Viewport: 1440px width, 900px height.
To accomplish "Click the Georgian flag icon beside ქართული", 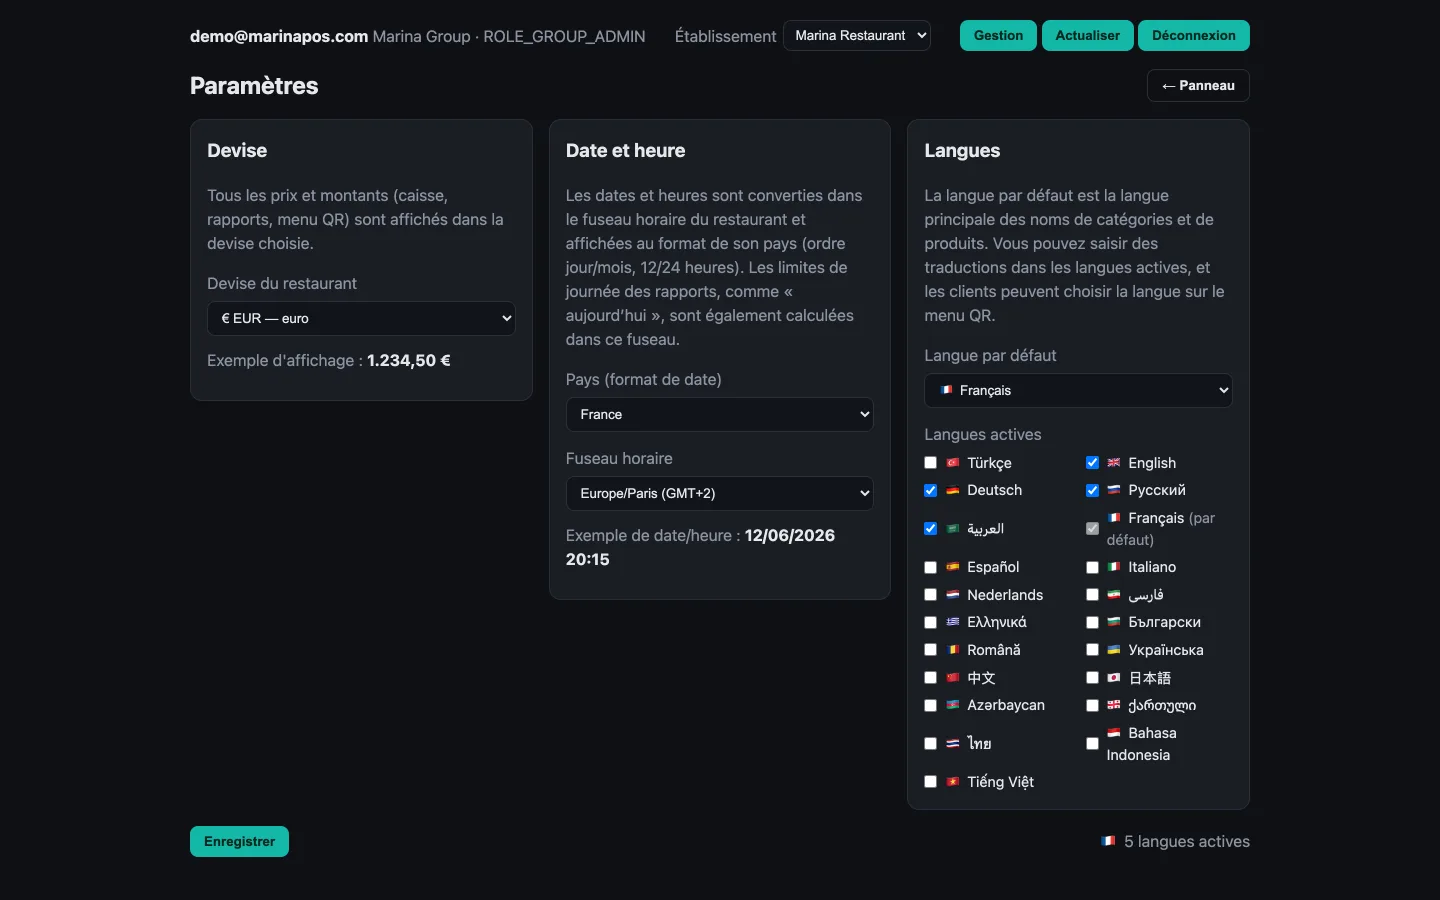I will [1114, 705].
